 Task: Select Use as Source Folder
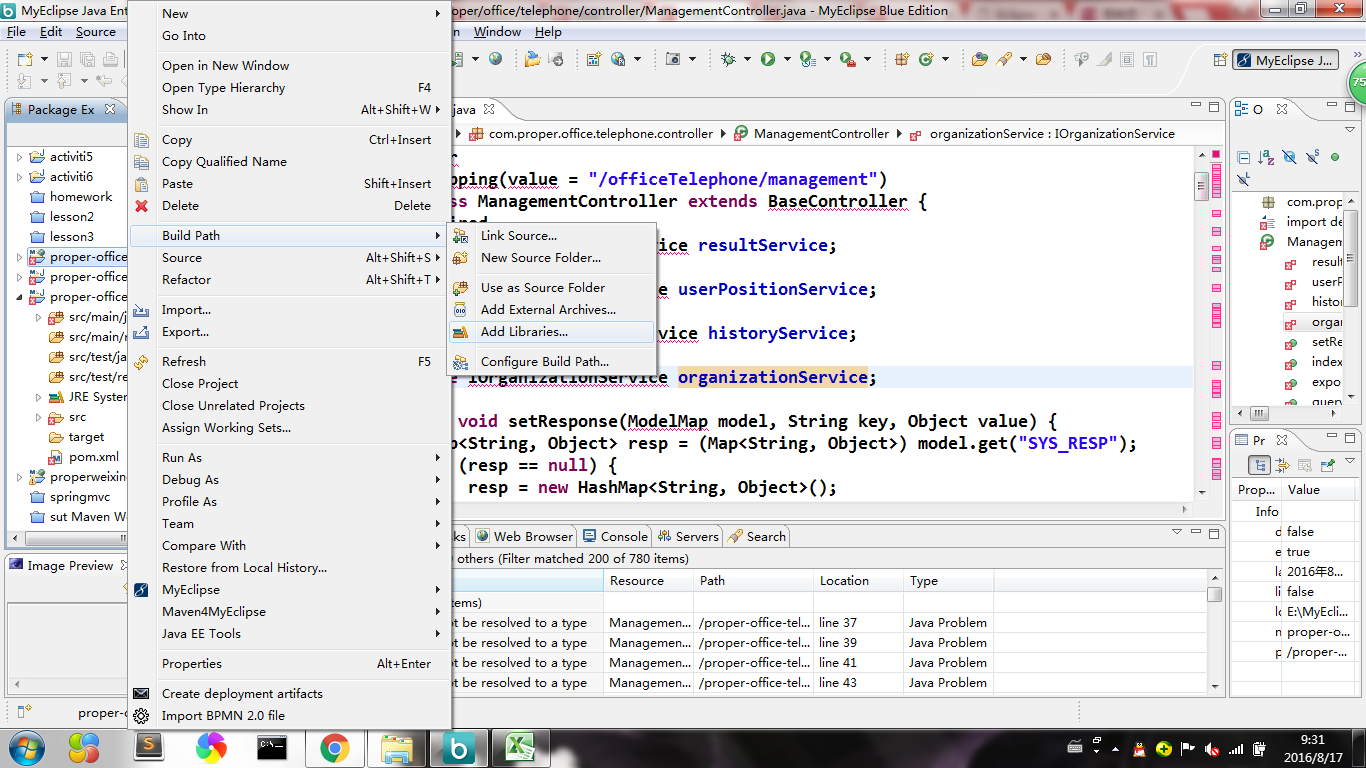(551, 288)
